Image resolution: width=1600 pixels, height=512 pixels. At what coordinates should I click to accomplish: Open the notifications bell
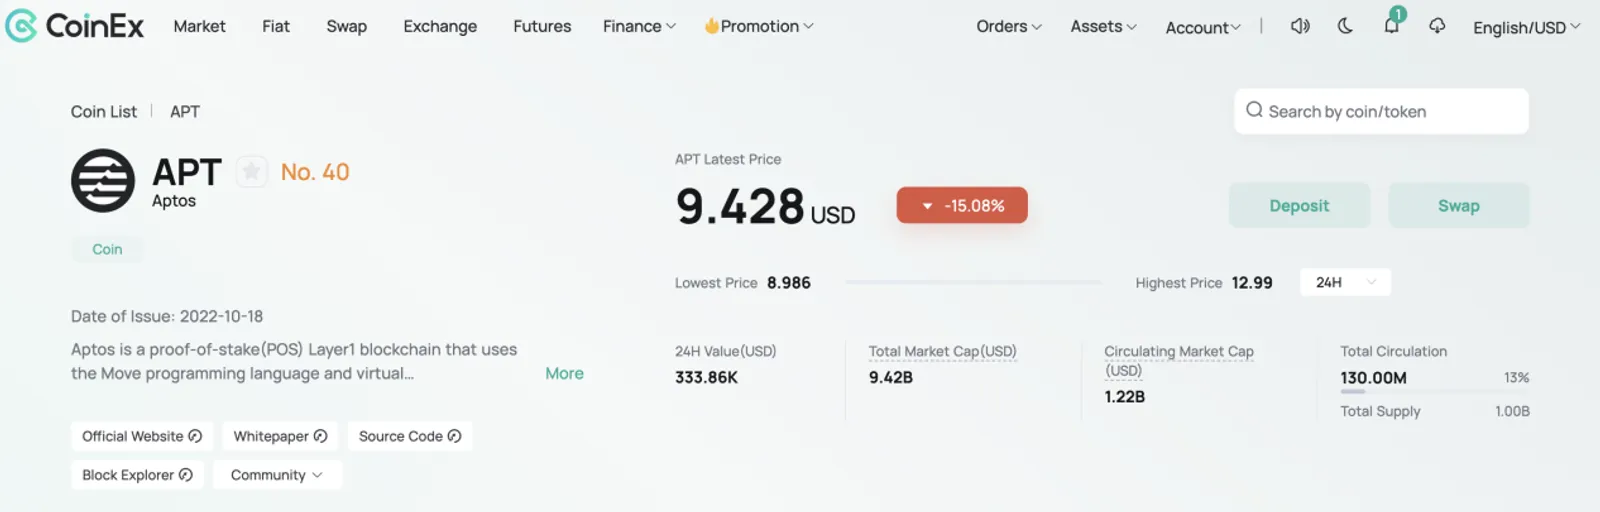1392,24
